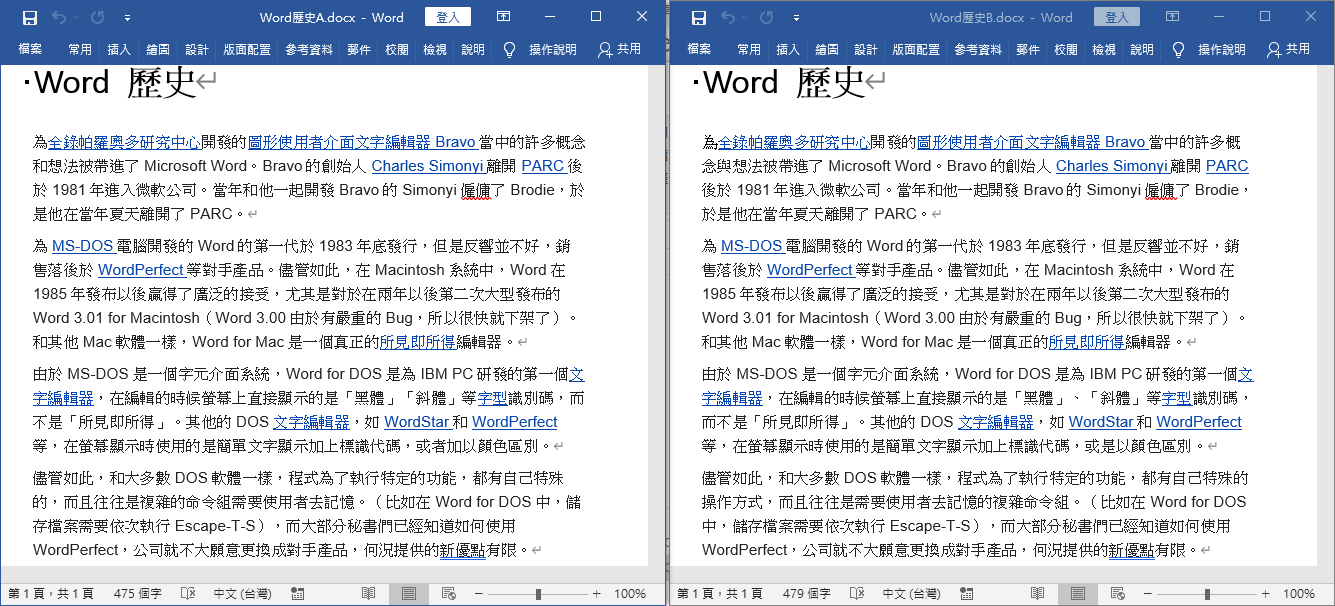Click 登入 sign-in button in Word歷史B

(x=1116, y=17)
